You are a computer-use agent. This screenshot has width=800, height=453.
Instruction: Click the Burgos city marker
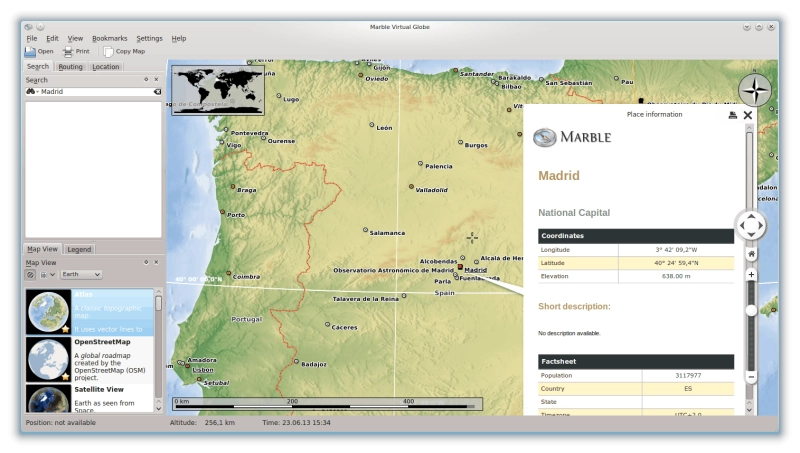point(460,142)
